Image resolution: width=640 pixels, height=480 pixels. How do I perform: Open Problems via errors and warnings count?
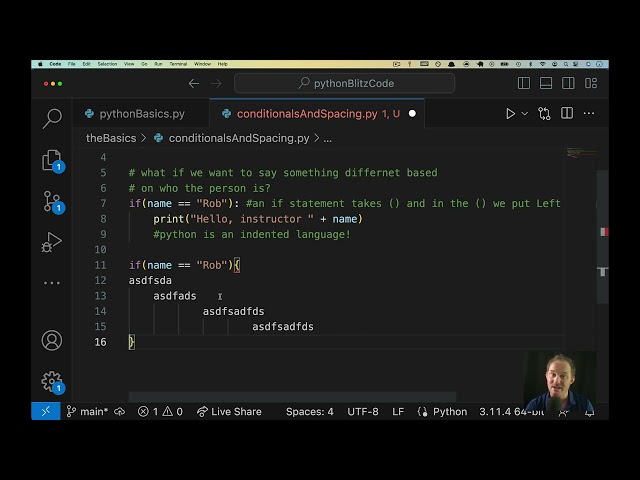160,411
